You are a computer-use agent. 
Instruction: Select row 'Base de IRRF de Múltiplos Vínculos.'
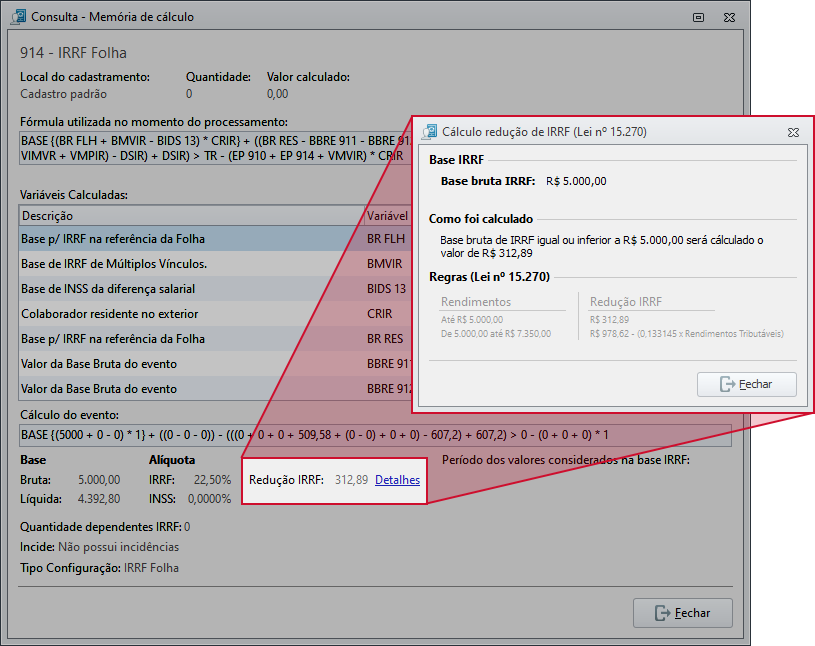[x=215, y=263]
